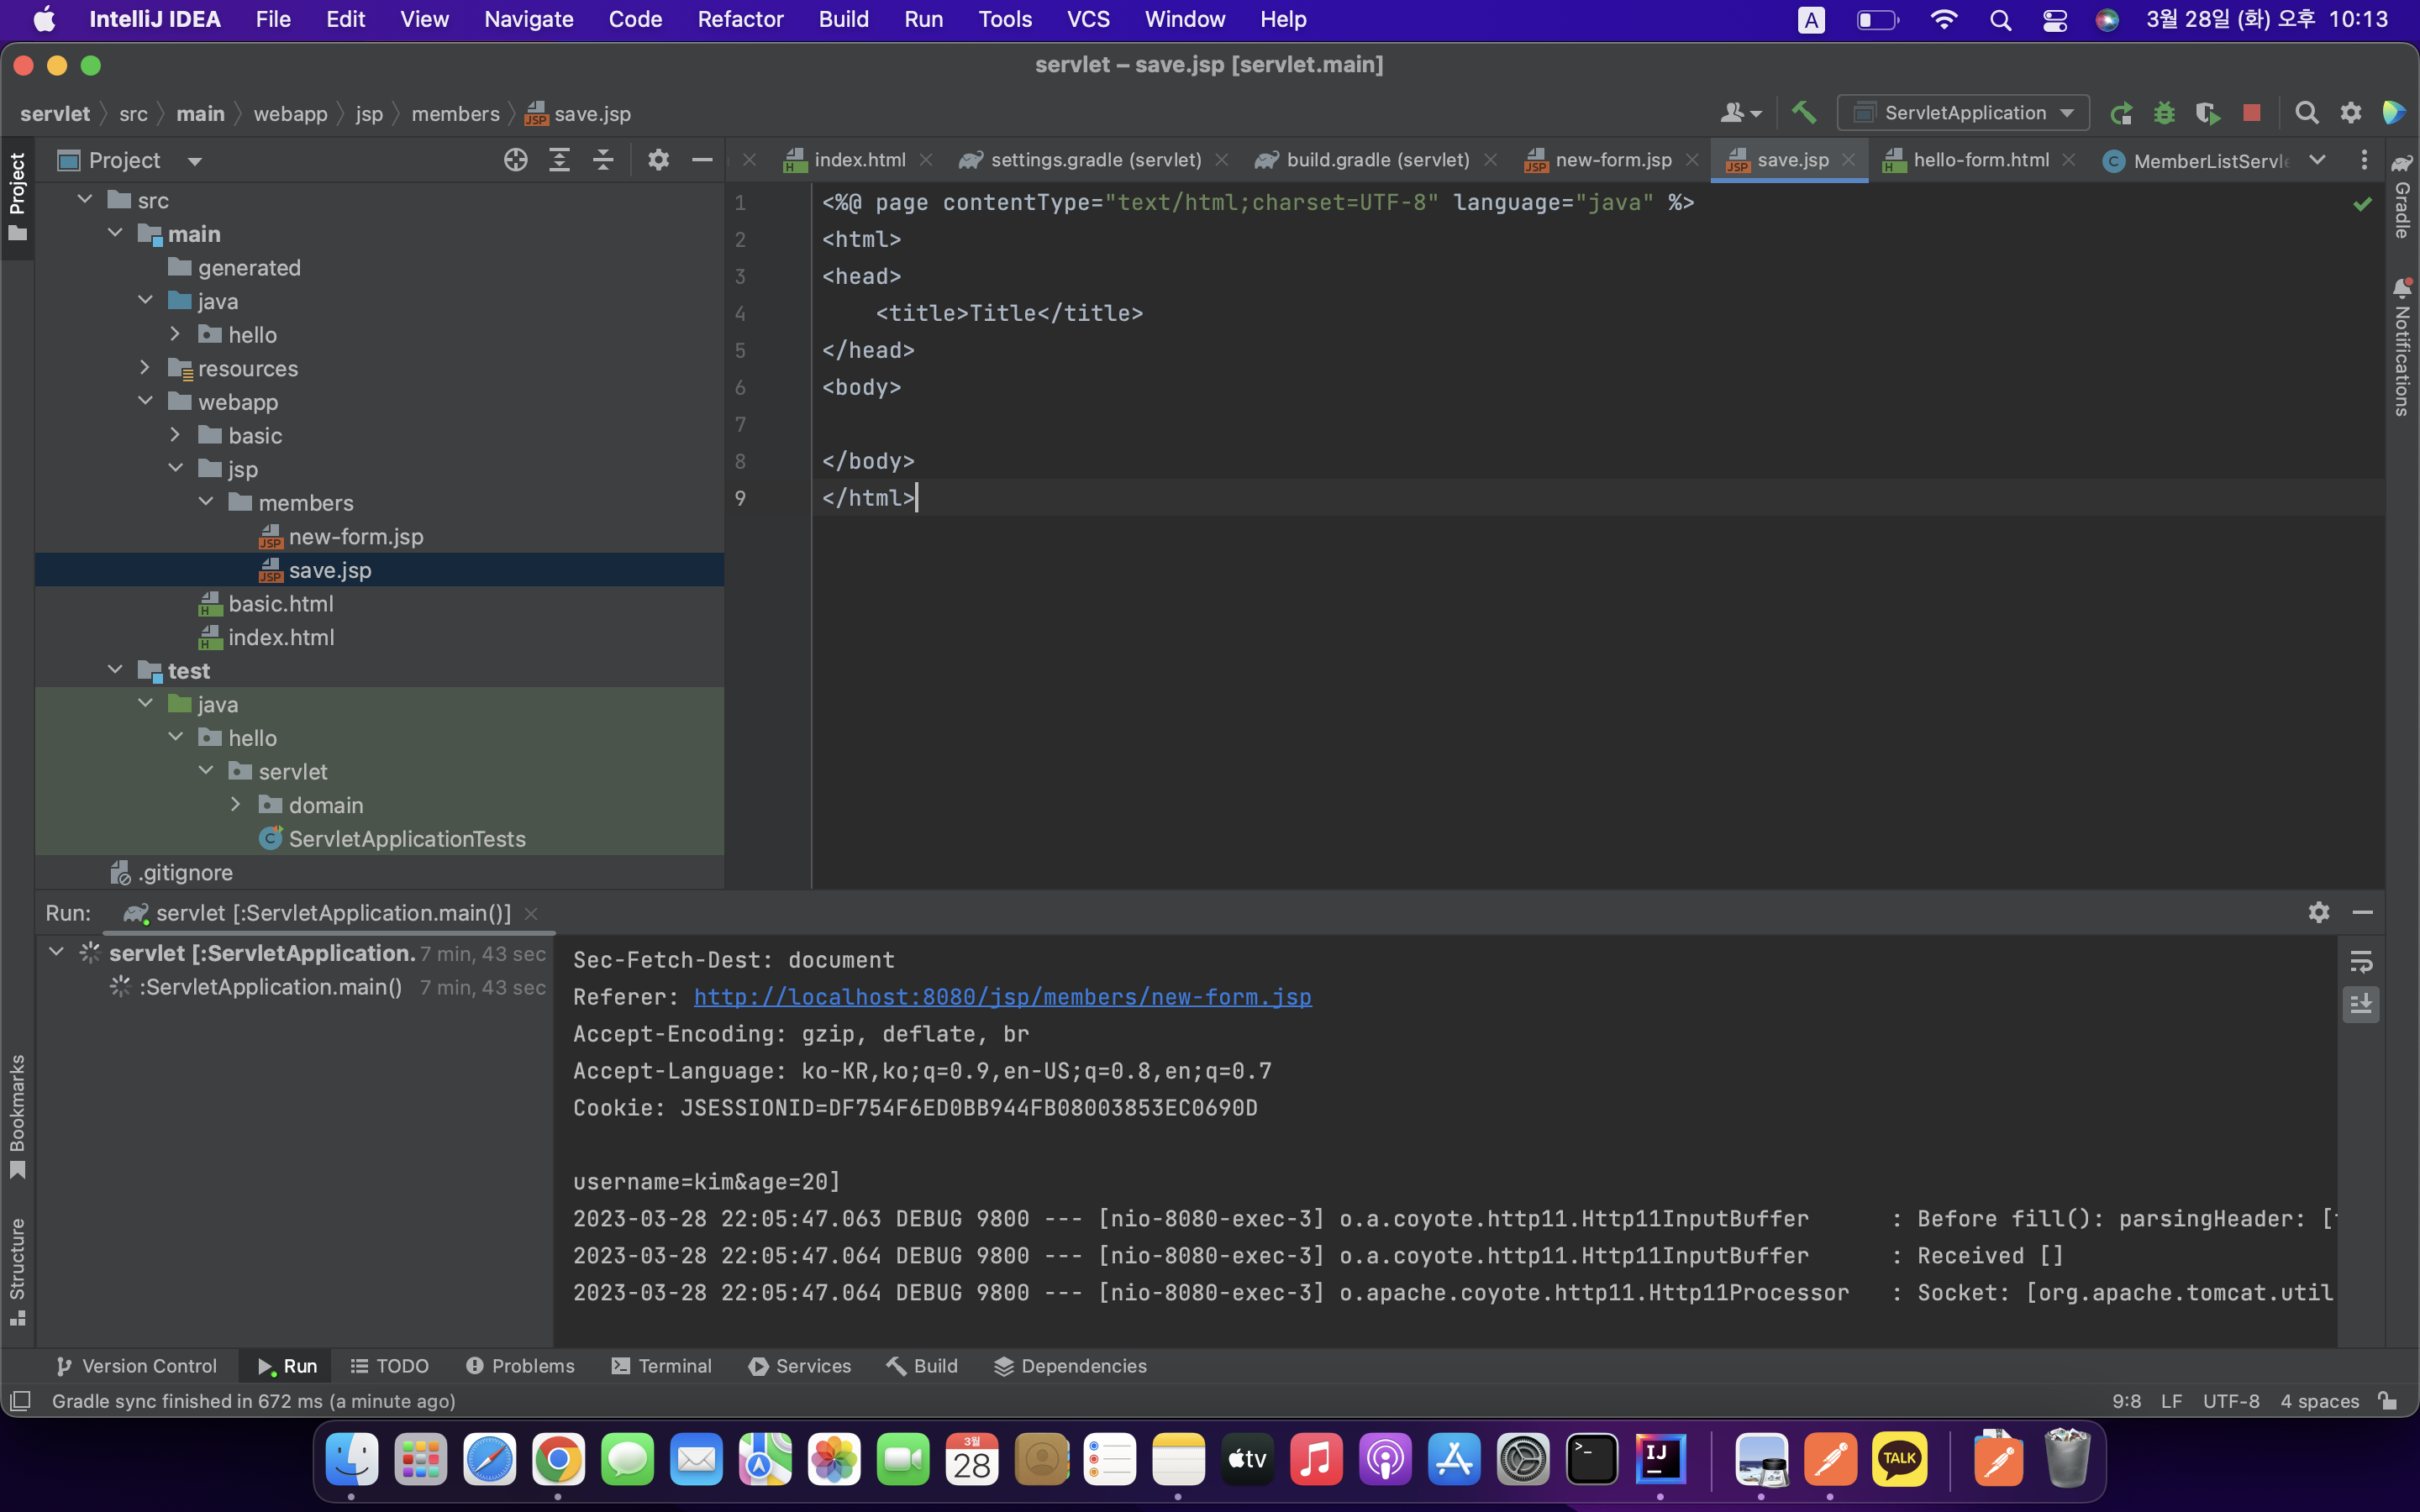The image size is (2420, 1512).
Task: Close the save.jsp editor tab
Action: (1848, 160)
